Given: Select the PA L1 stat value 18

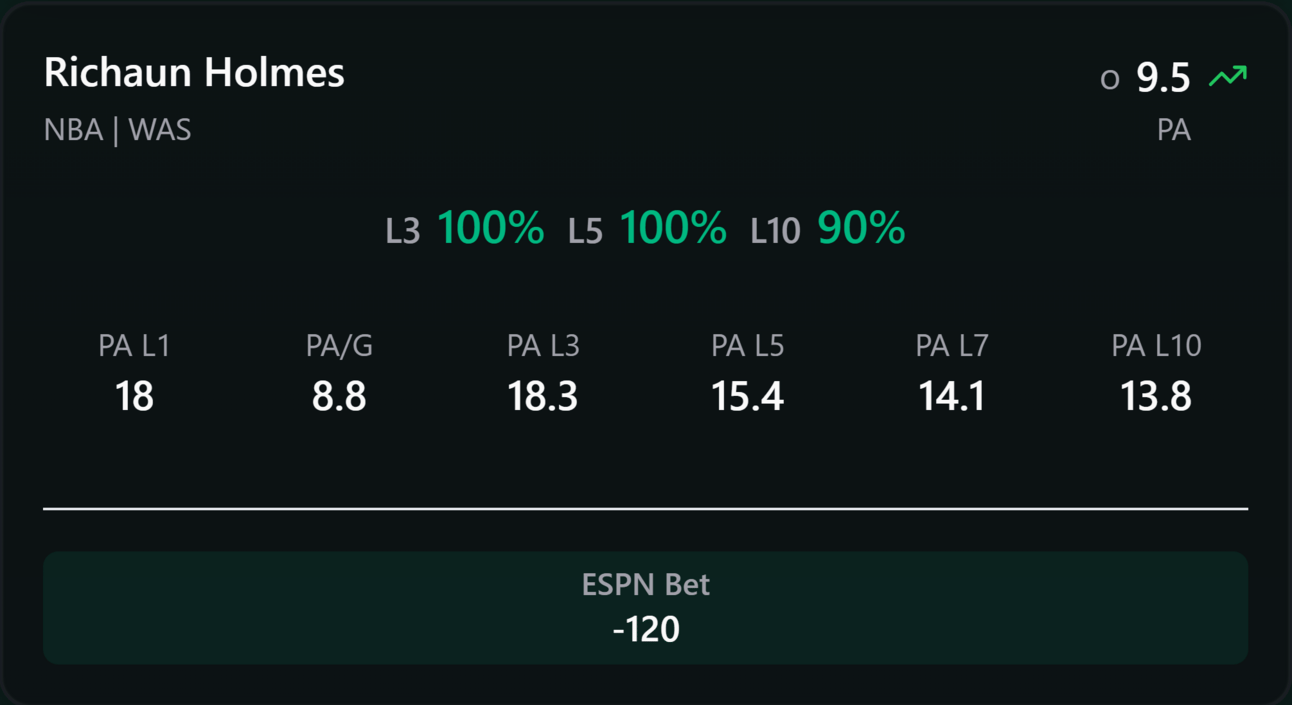Looking at the screenshot, I should point(134,397).
